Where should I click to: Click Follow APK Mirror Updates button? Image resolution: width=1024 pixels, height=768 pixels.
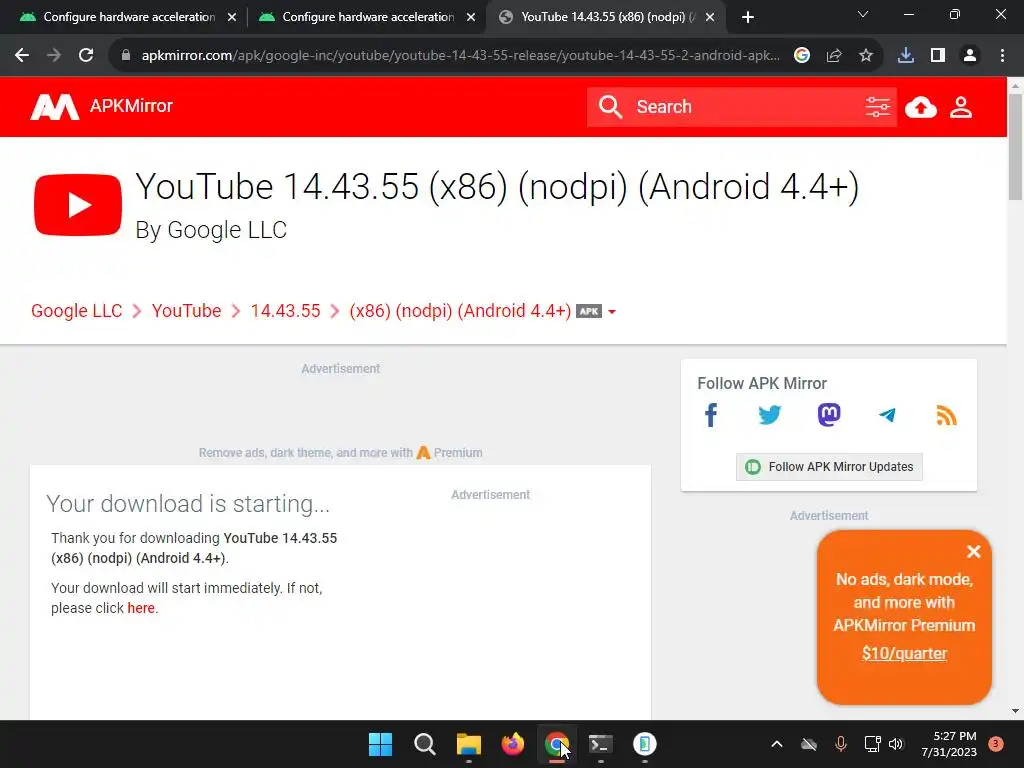tap(829, 467)
